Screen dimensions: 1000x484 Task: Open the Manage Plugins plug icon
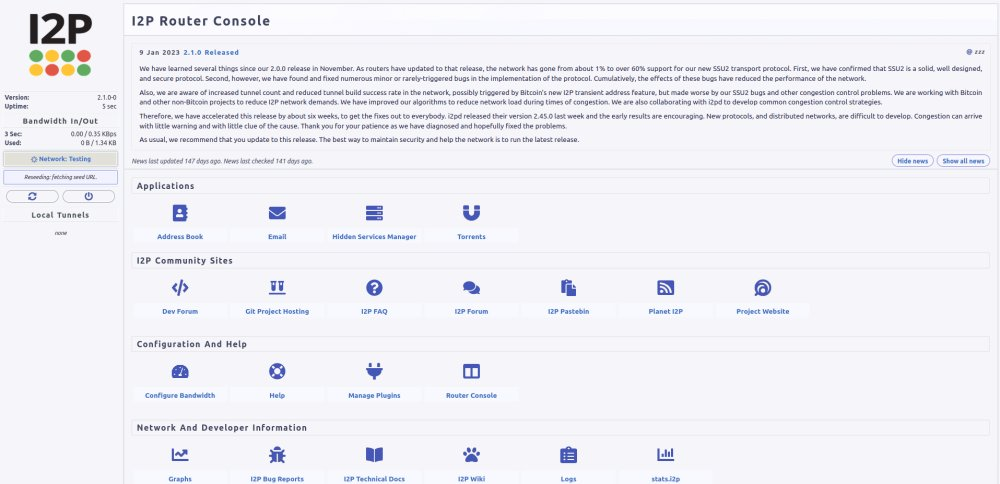[x=374, y=372]
